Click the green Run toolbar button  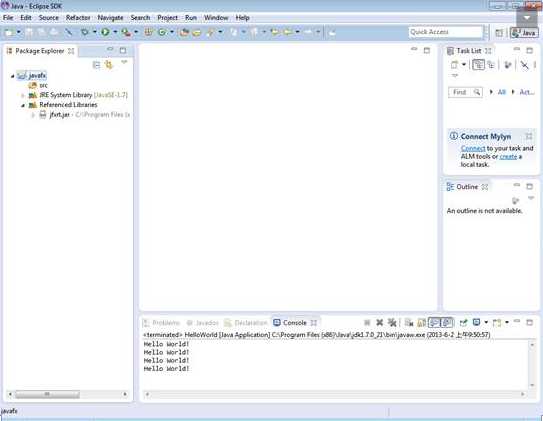pyautogui.click(x=105, y=32)
